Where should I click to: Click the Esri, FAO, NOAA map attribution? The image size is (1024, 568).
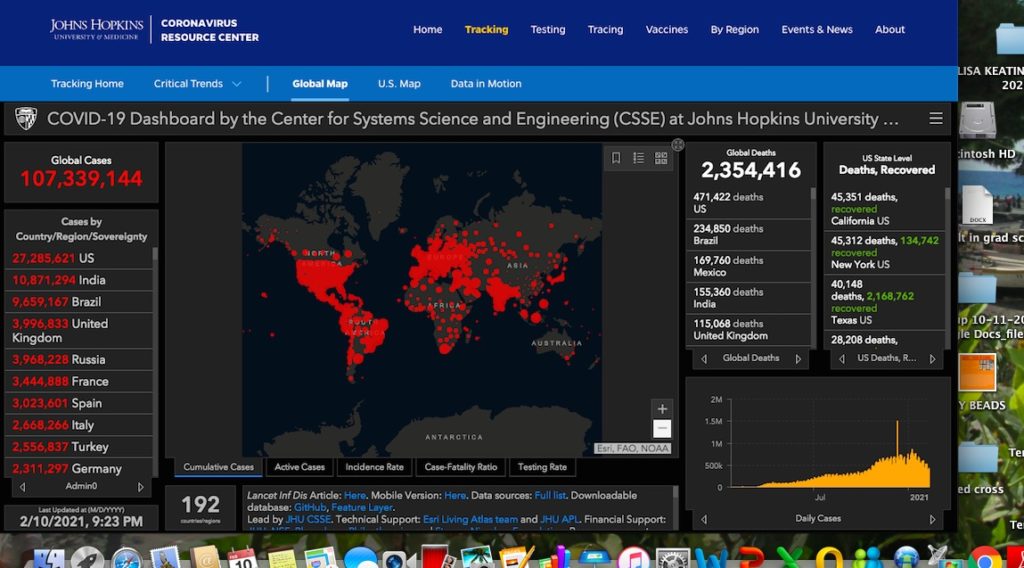tap(632, 449)
